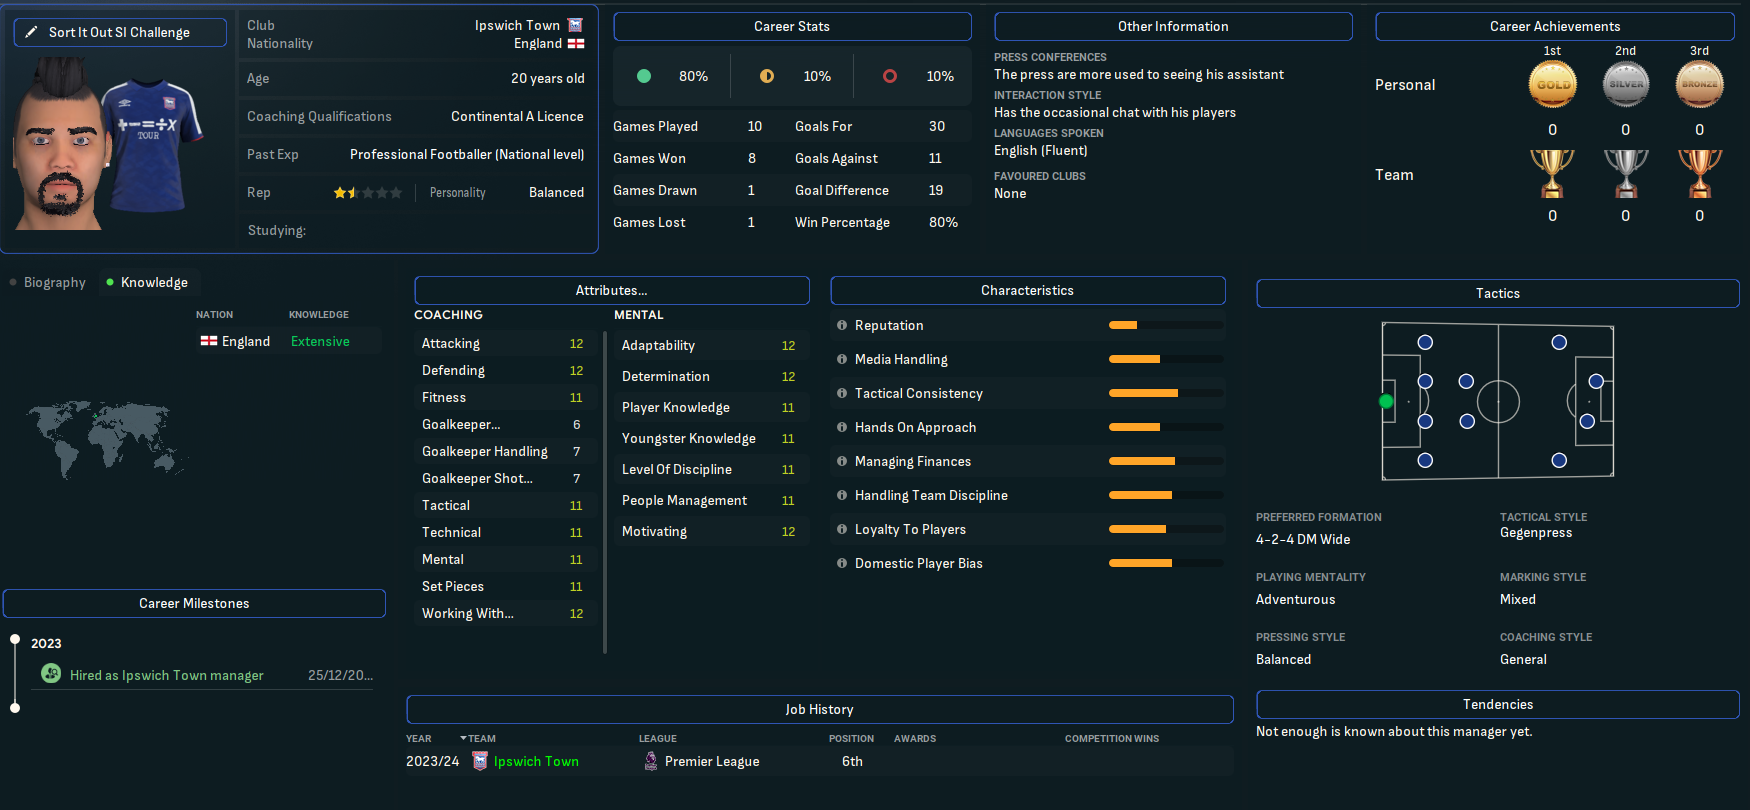Click the Determination mental attribute row
Viewport: 1750px width, 810px height.
point(710,376)
